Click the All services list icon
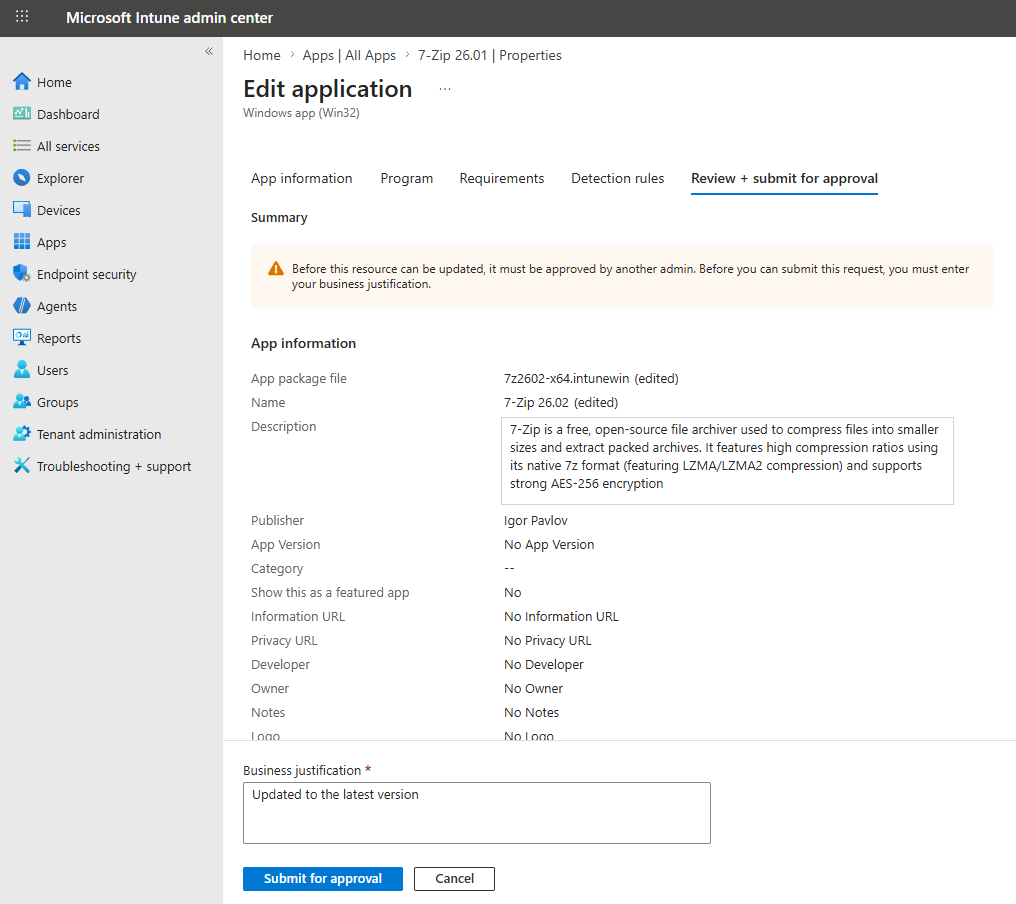This screenshot has width=1016, height=904. tap(22, 146)
